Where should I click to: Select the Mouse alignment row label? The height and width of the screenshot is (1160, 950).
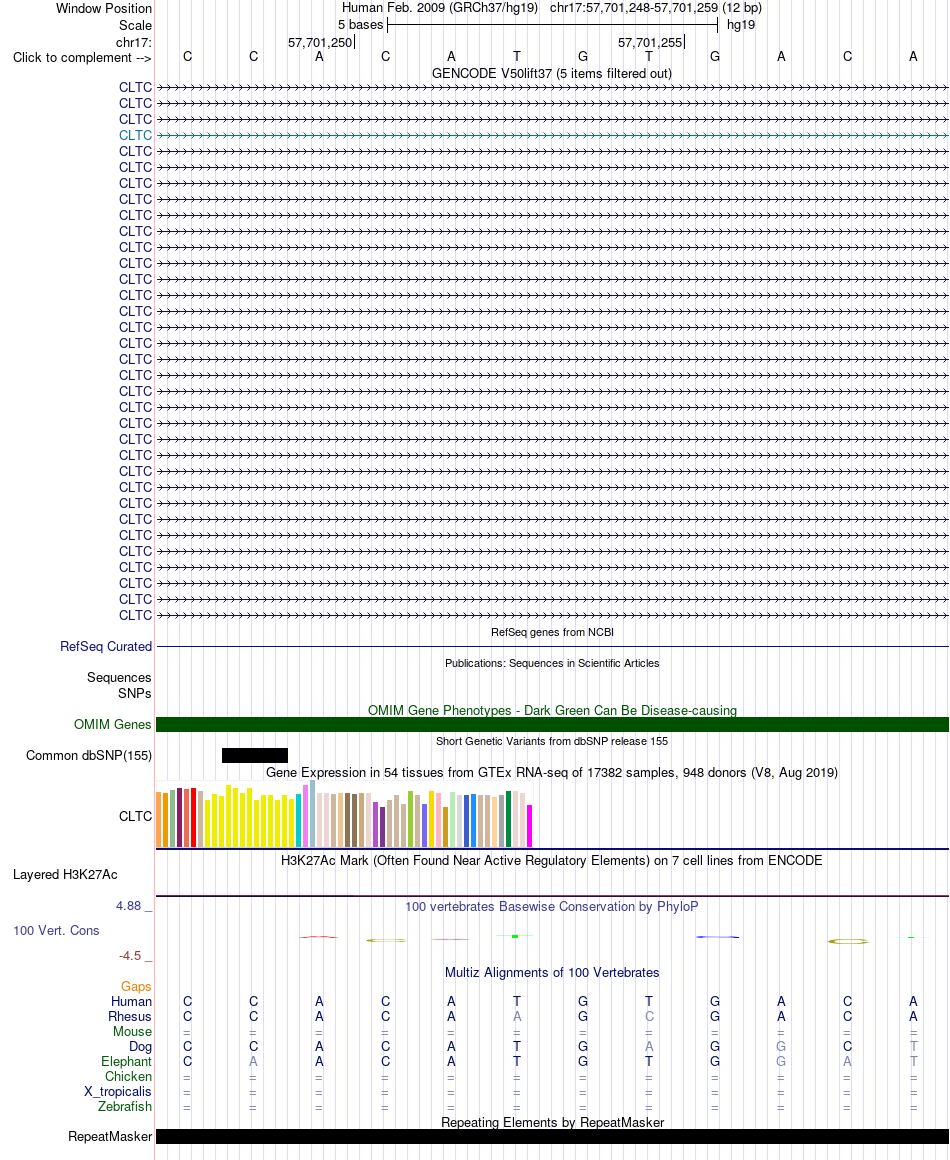coord(132,1032)
